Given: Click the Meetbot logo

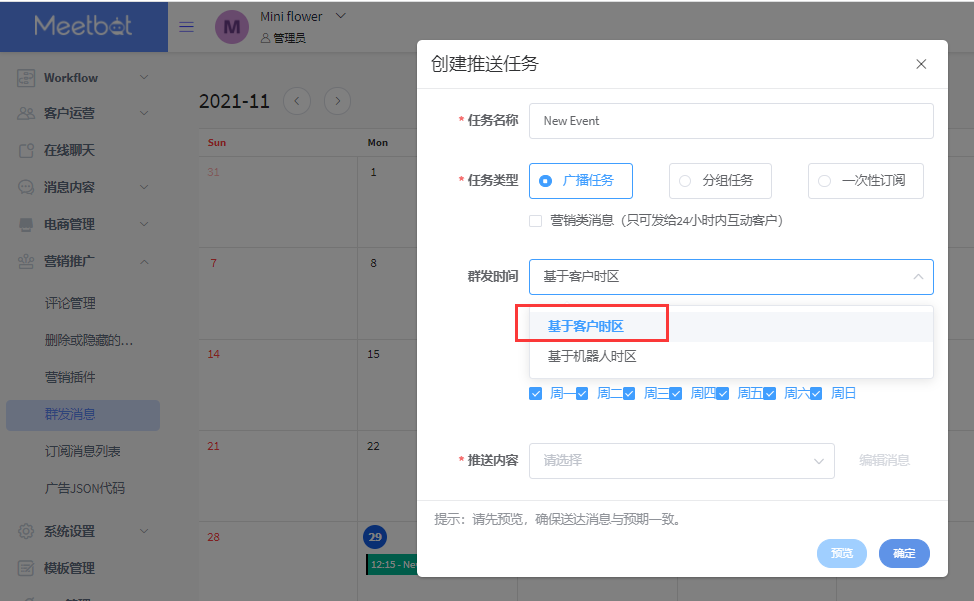Looking at the screenshot, I should coord(83,26).
